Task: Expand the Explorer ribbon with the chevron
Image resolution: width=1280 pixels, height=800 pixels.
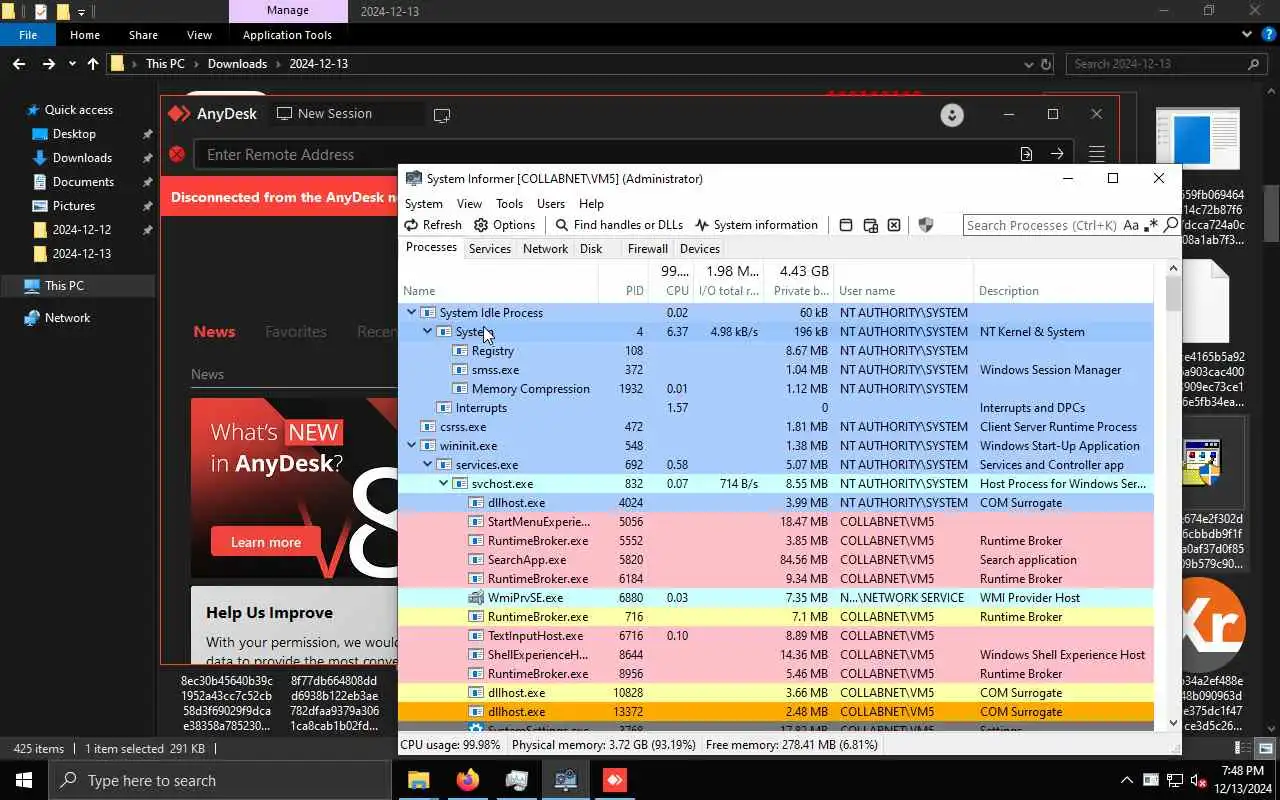Action: point(1246,34)
